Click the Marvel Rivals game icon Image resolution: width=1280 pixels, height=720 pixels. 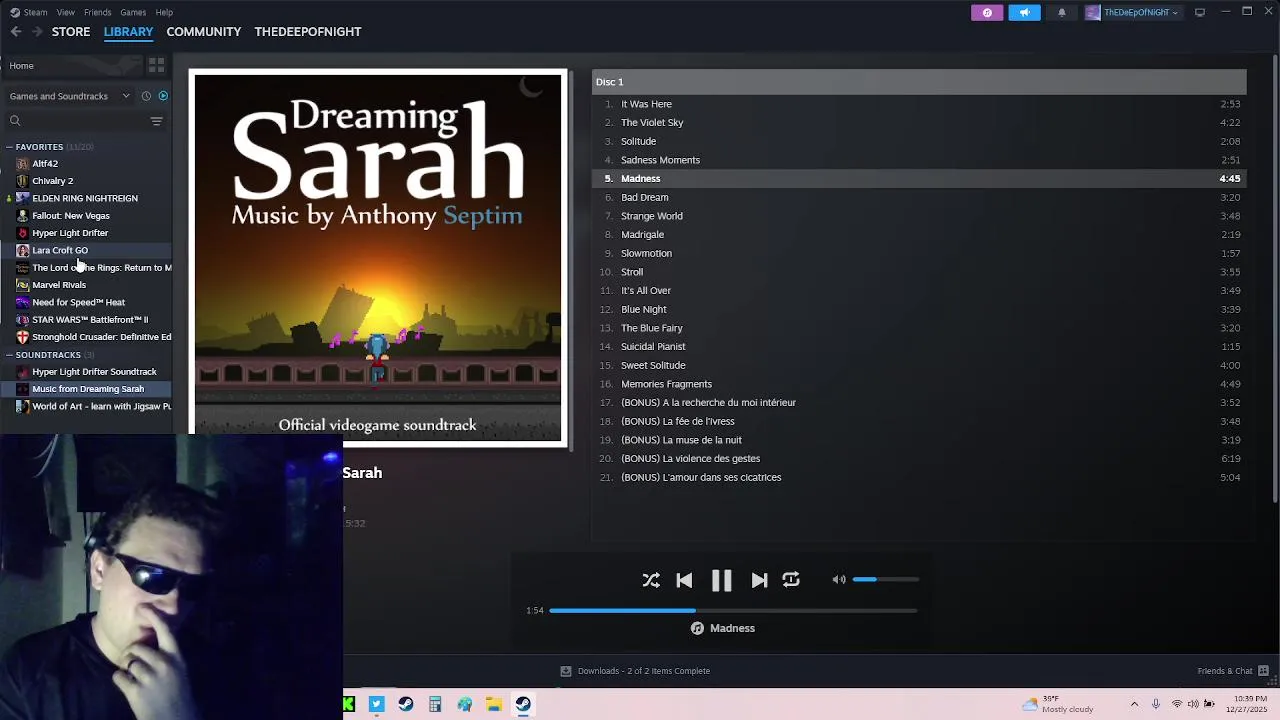22,285
